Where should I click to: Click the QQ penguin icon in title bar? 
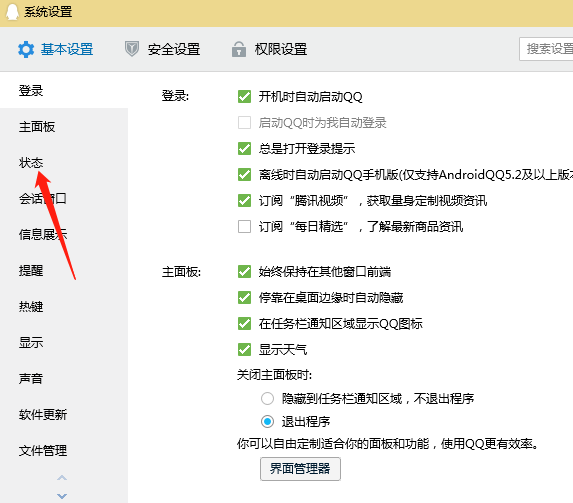click(x=12, y=12)
